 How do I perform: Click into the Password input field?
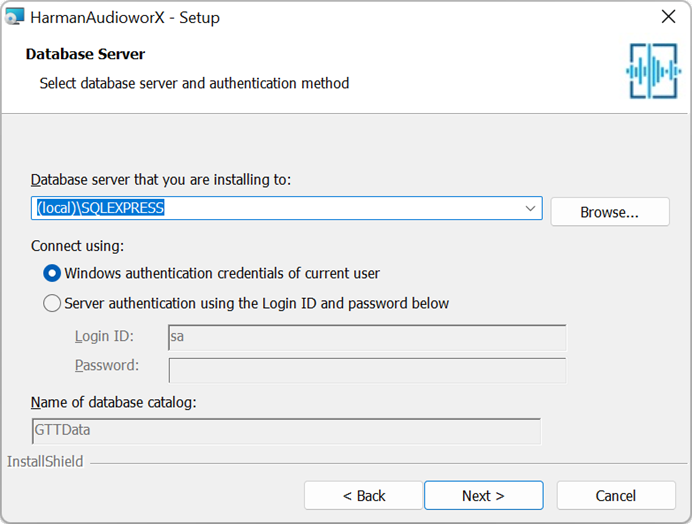367,370
